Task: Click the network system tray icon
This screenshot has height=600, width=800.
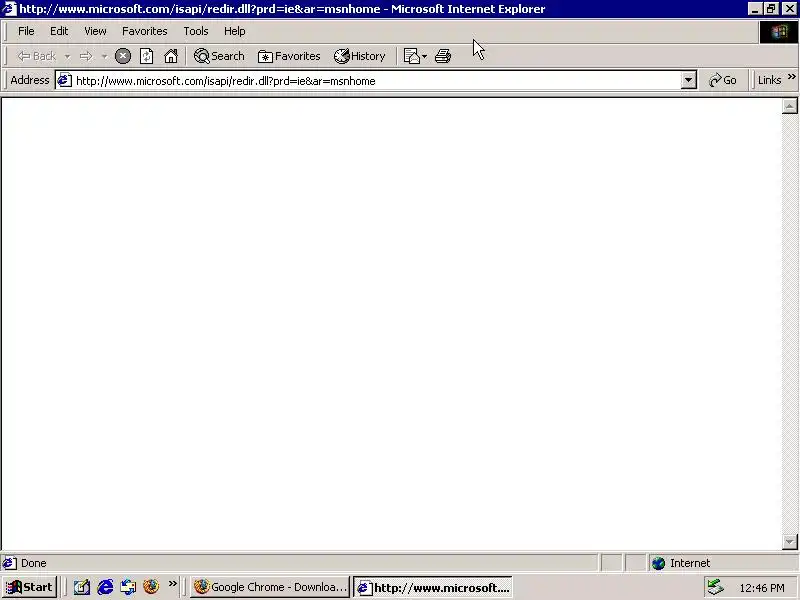Action: [715, 587]
